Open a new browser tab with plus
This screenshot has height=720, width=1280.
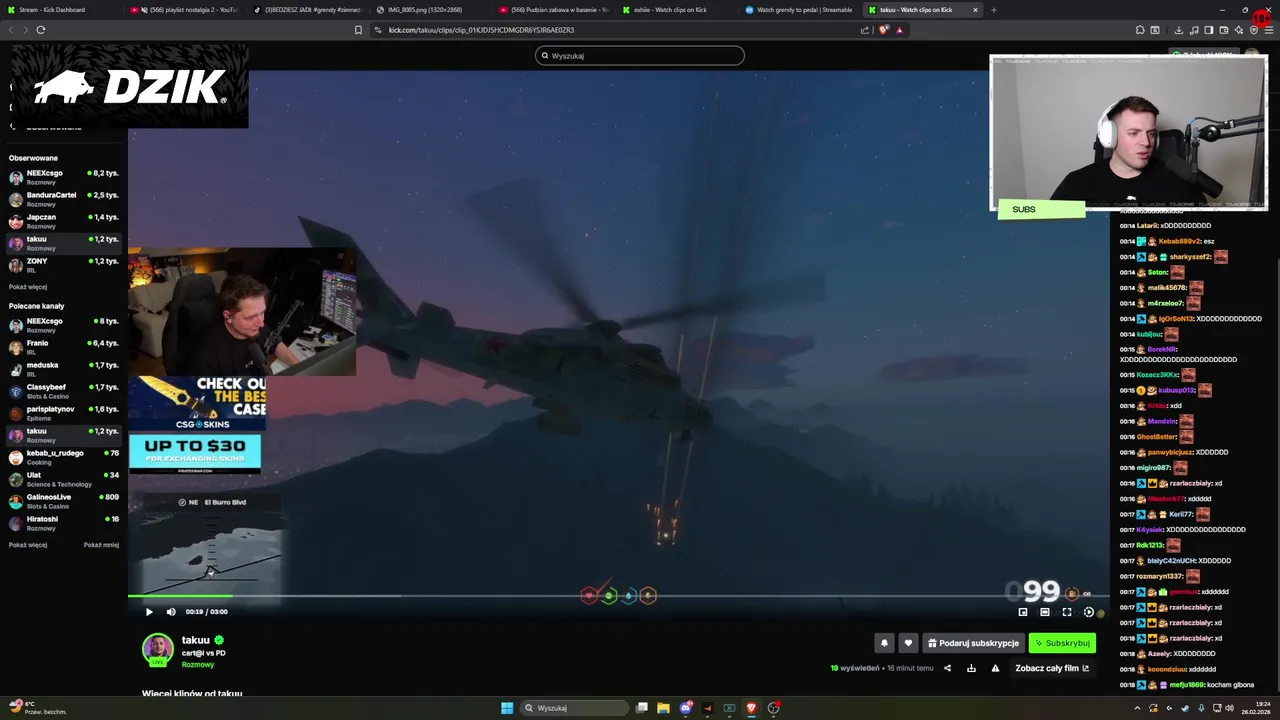993,10
